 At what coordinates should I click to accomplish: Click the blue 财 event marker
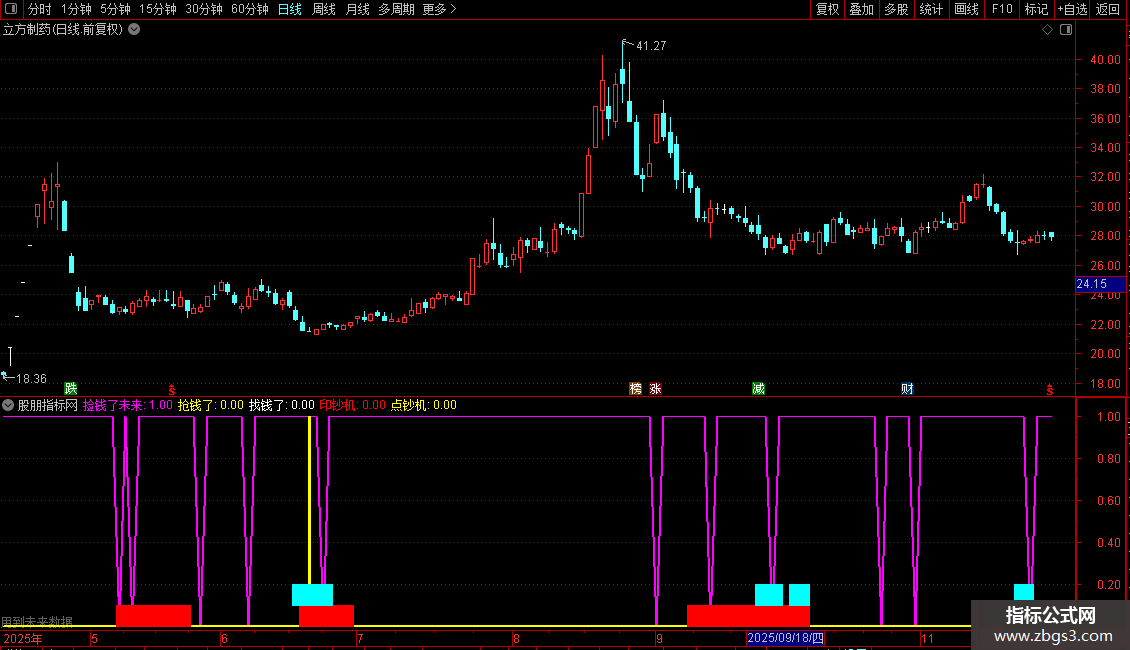[x=907, y=388]
